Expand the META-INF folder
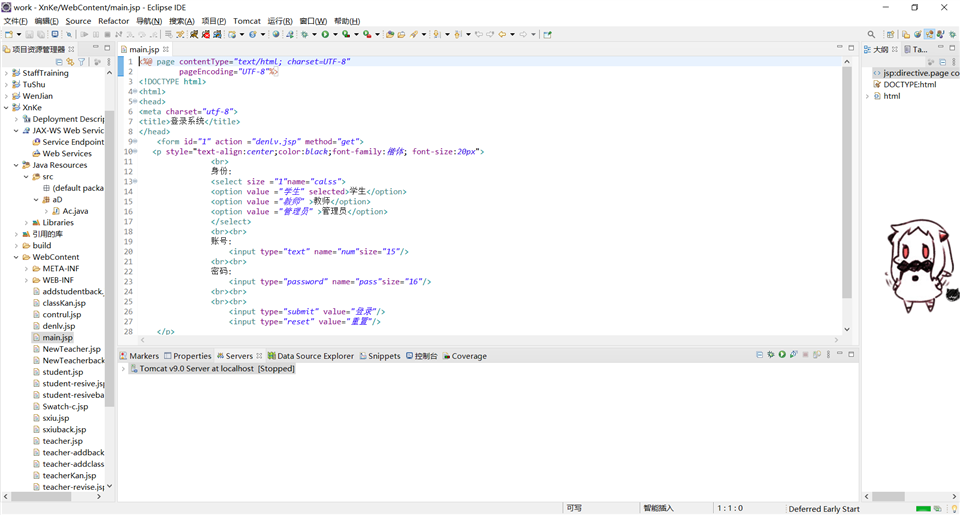960x515 pixels. (26, 269)
